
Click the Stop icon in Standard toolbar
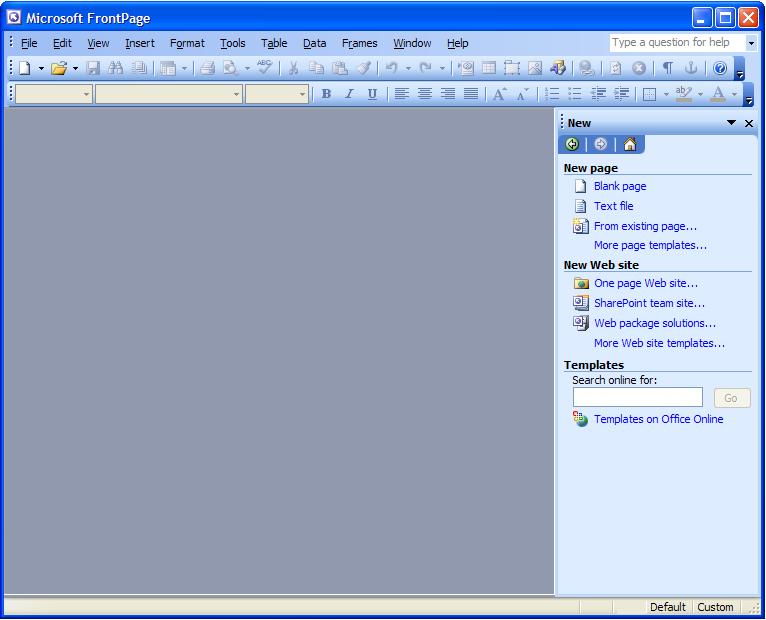pos(638,68)
